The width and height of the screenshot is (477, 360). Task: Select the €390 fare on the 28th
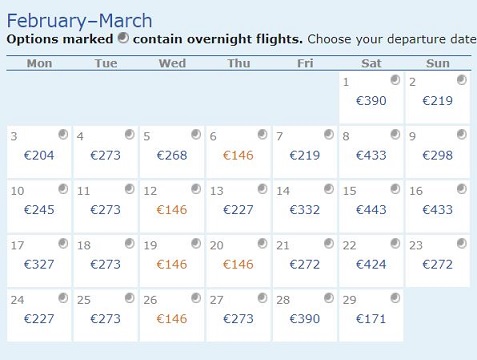coord(305,319)
